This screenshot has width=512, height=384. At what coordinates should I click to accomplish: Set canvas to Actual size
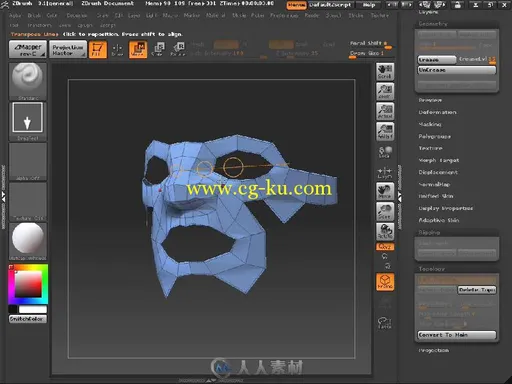click(385, 111)
